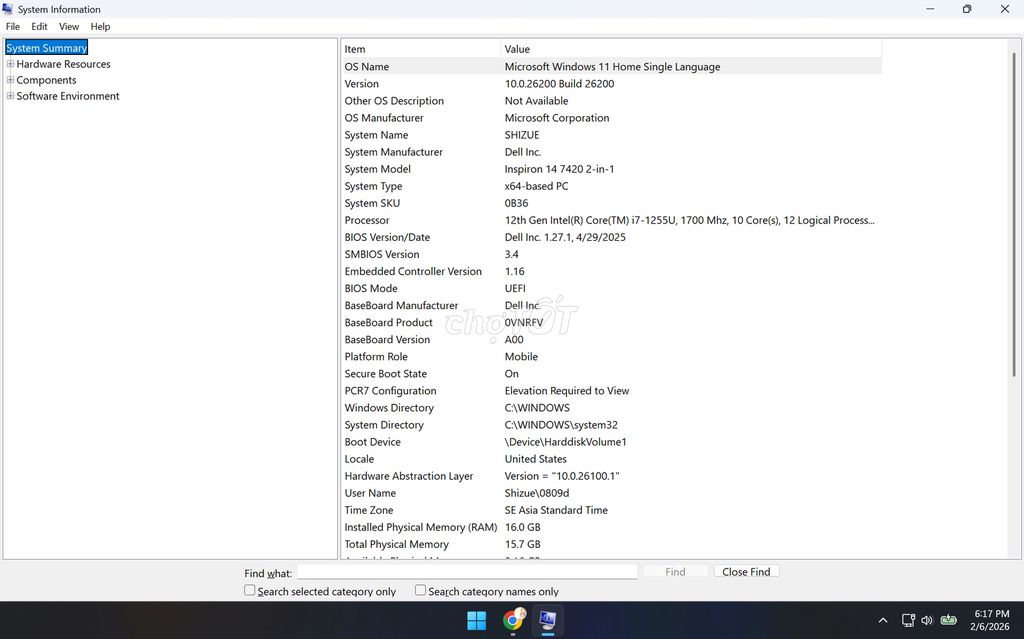The width and height of the screenshot is (1024, 639).
Task: Click the Windows Start button
Action: 477,621
